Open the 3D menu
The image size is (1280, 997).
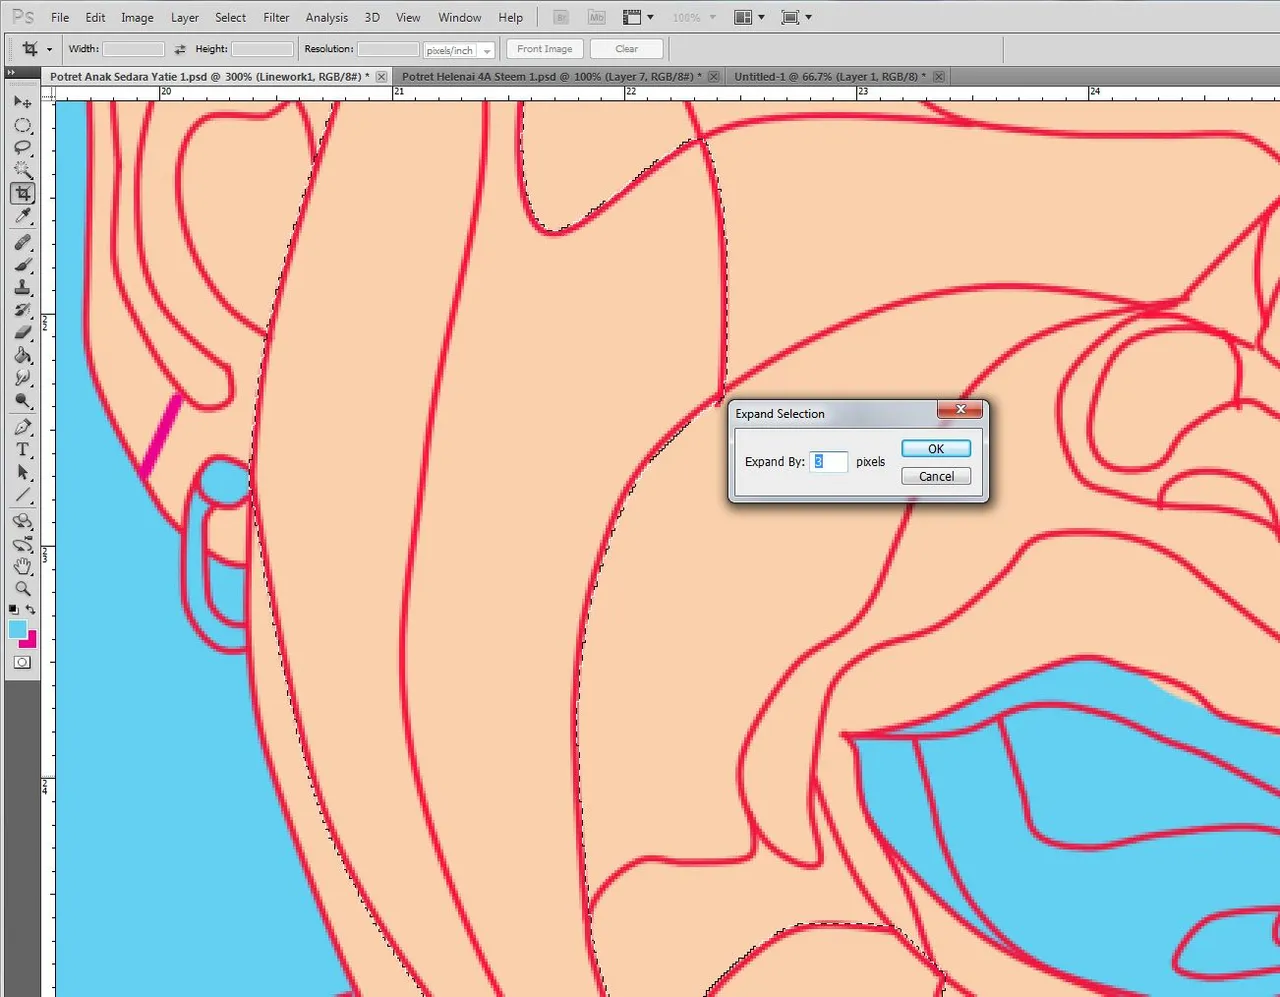(x=372, y=17)
